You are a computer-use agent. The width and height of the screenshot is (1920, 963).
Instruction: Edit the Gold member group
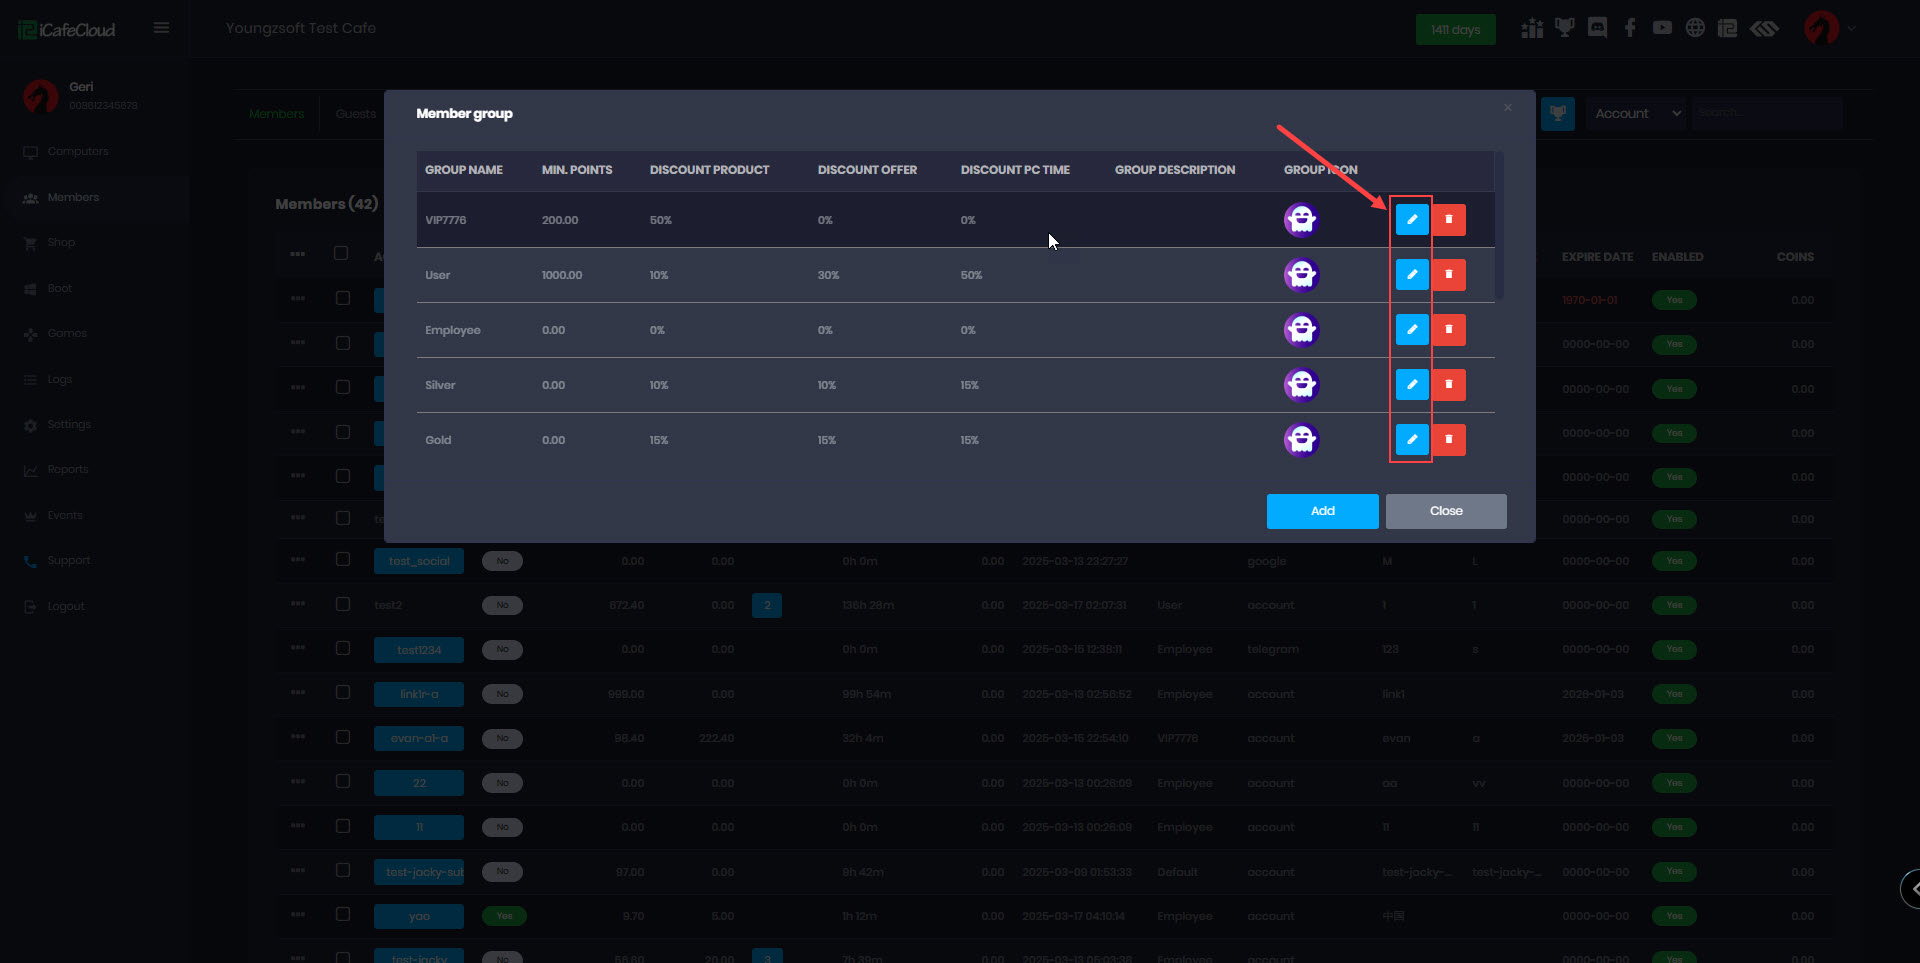(1411, 440)
